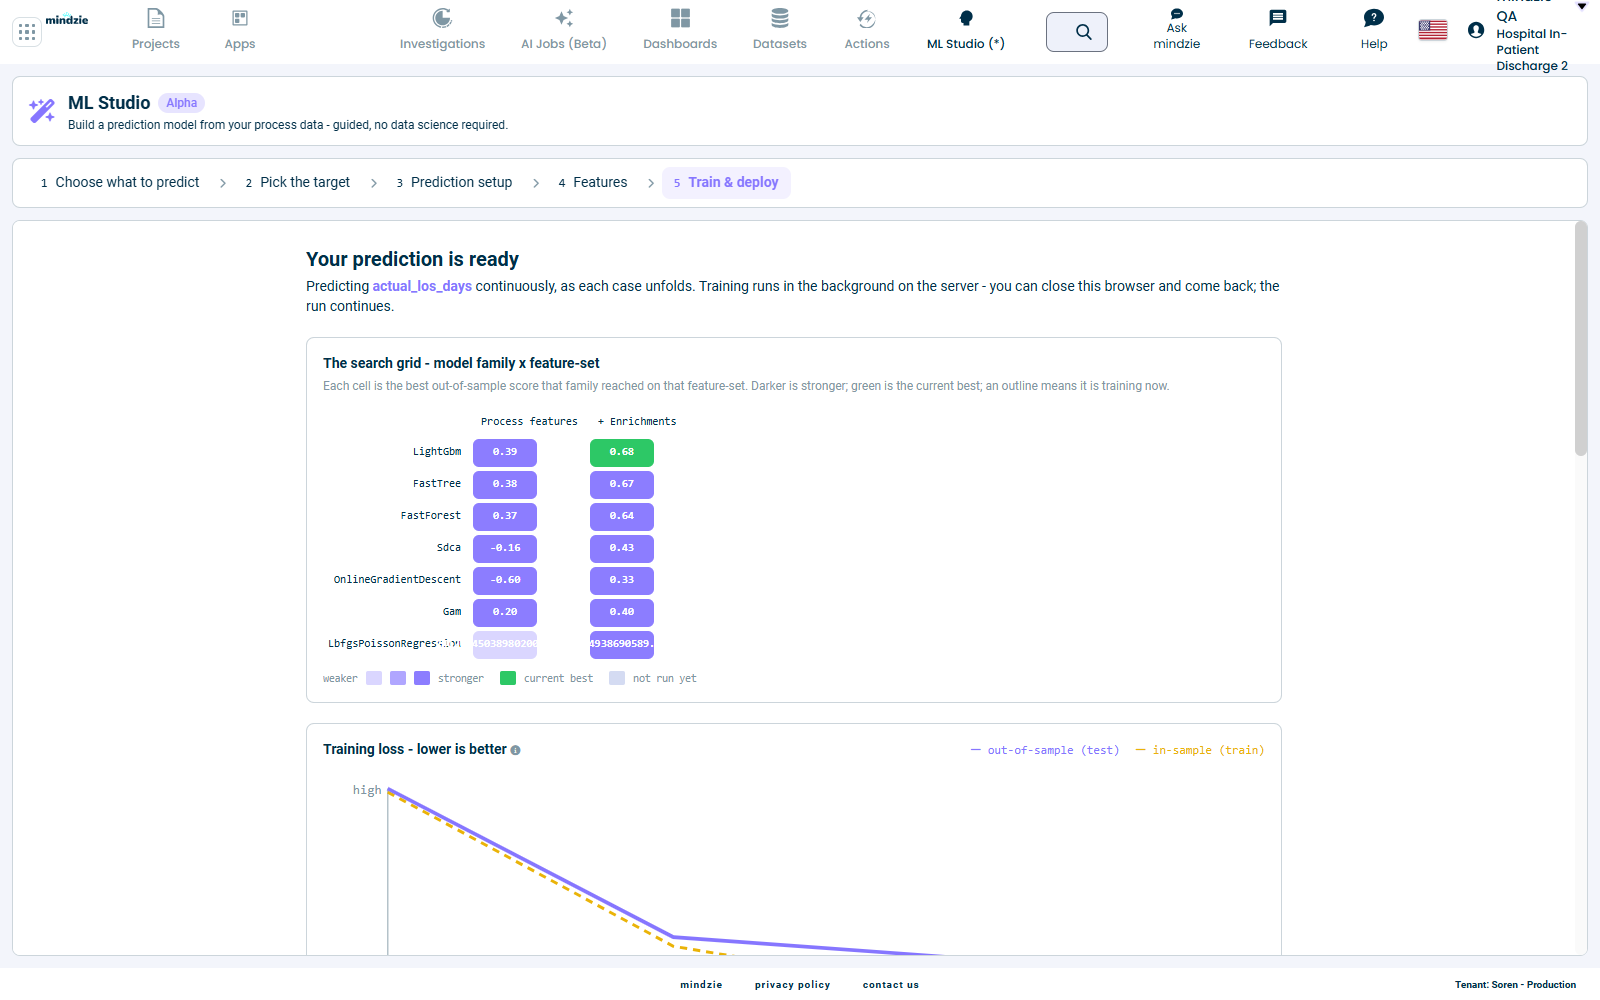Image resolution: width=1600 pixels, height=1000 pixels.
Task: Open Investigations in the top bar
Action: (442, 30)
